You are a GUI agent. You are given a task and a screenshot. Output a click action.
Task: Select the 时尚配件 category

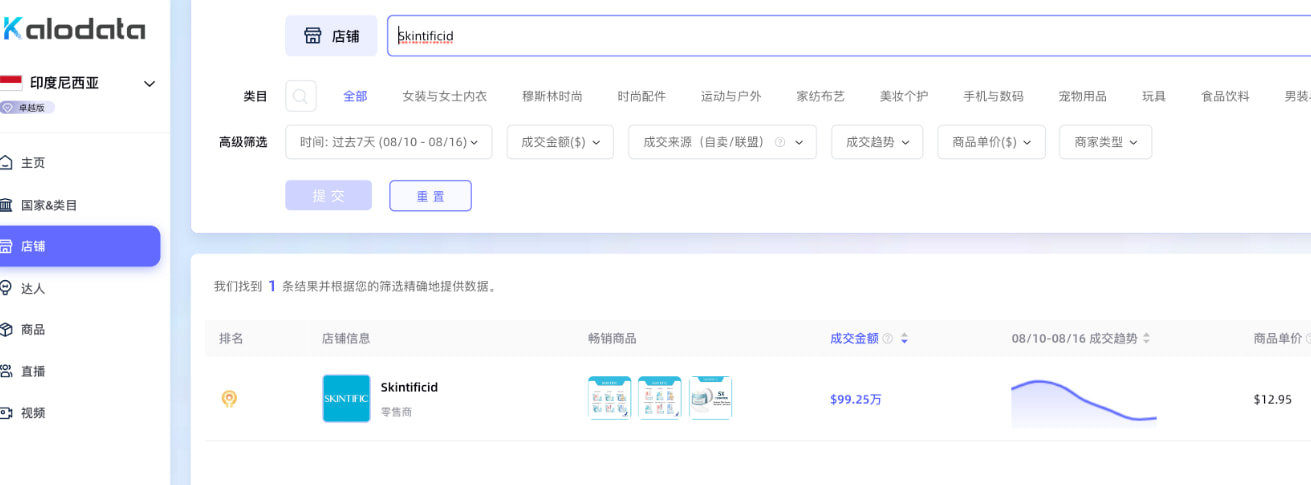641,96
